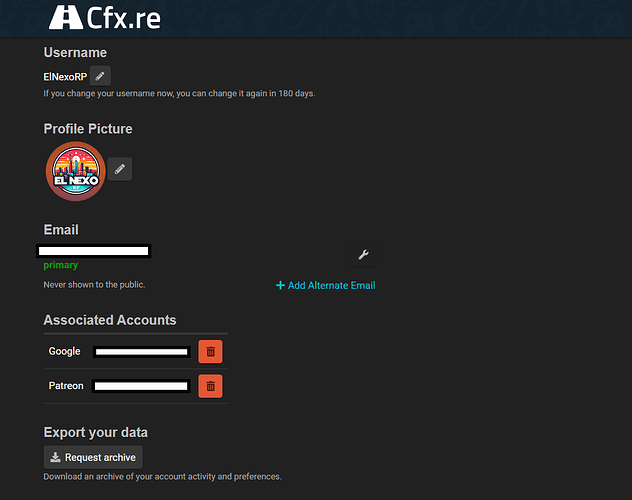Edit profile picture pencil icon
The image size is (632, 500).
tap(120, 169)
